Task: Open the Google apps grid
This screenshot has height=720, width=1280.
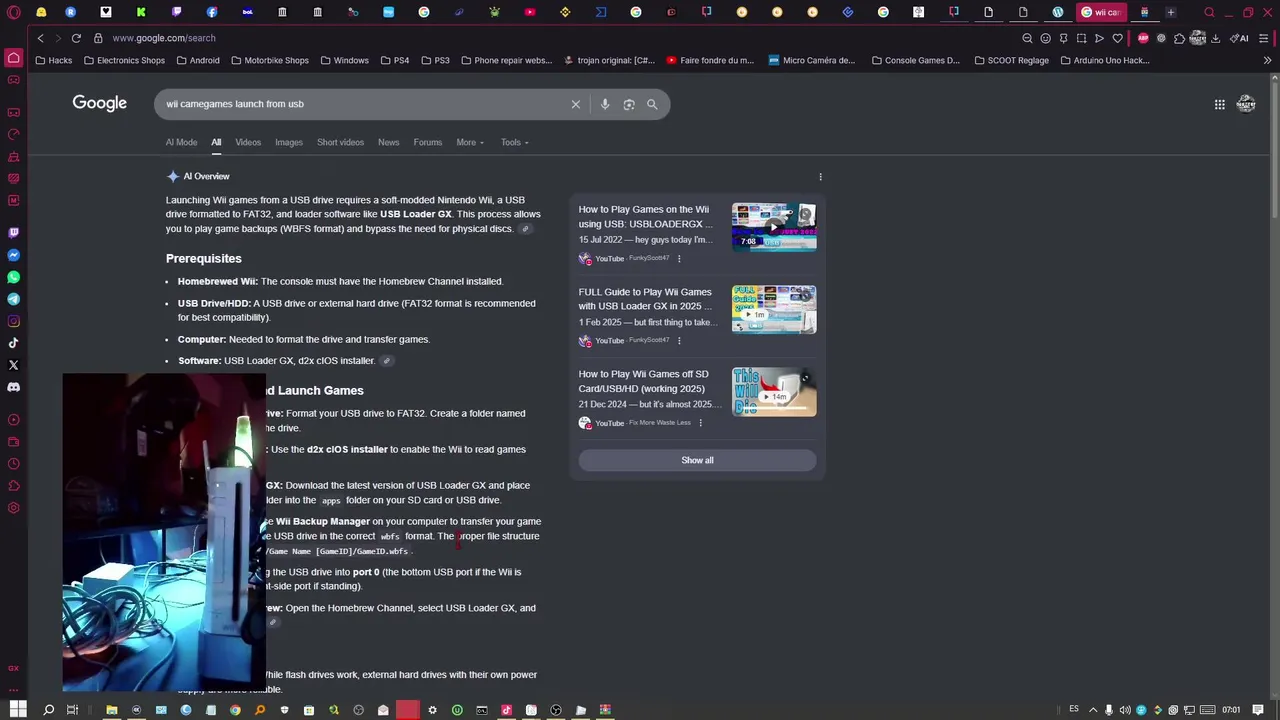Action: (x=1219, y=104)
